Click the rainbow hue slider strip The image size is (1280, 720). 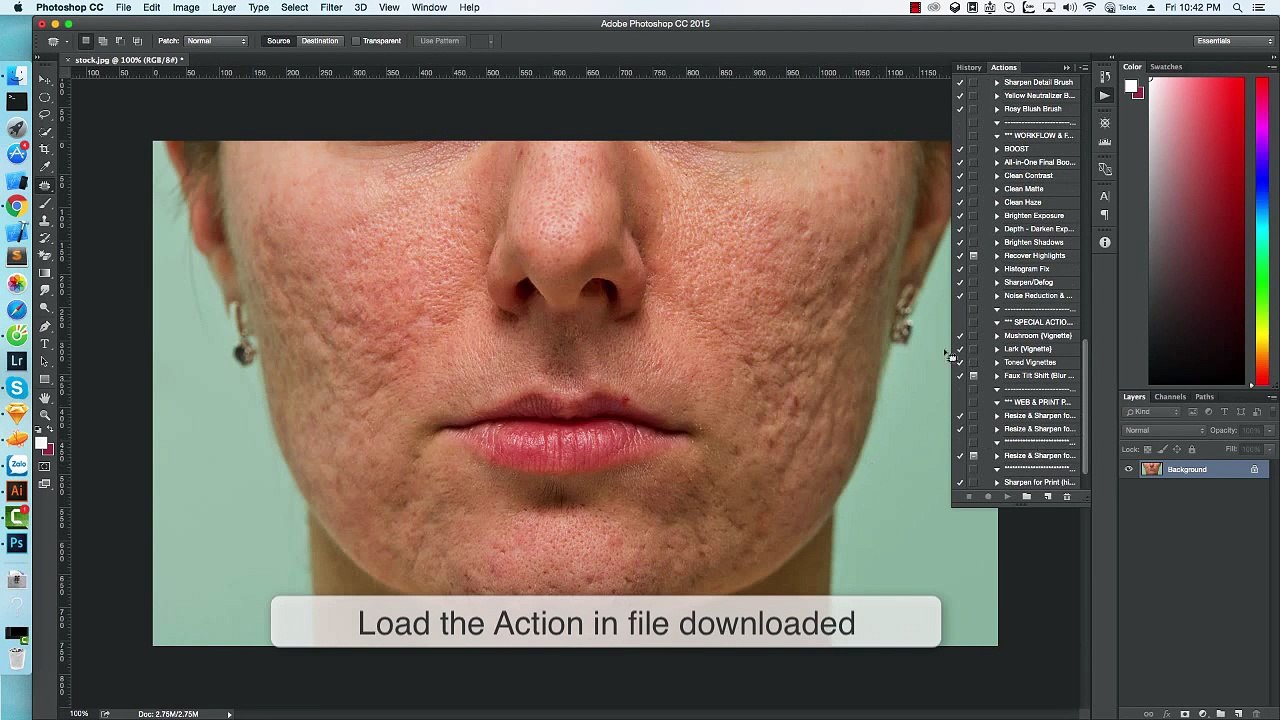click(1262, 230)
